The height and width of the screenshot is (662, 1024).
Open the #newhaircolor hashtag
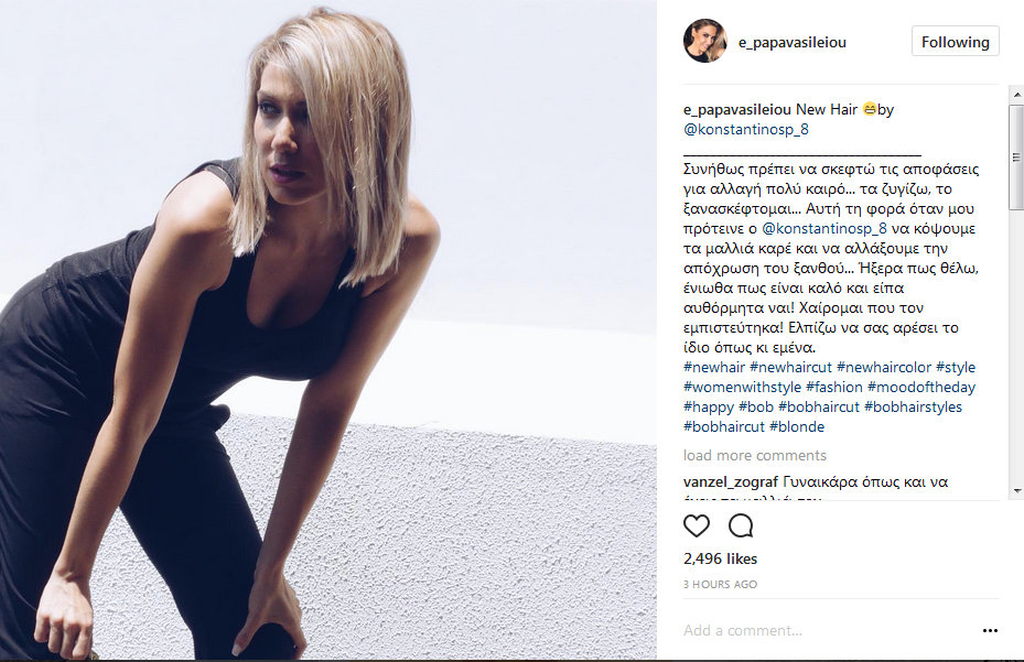click(884, 368)
